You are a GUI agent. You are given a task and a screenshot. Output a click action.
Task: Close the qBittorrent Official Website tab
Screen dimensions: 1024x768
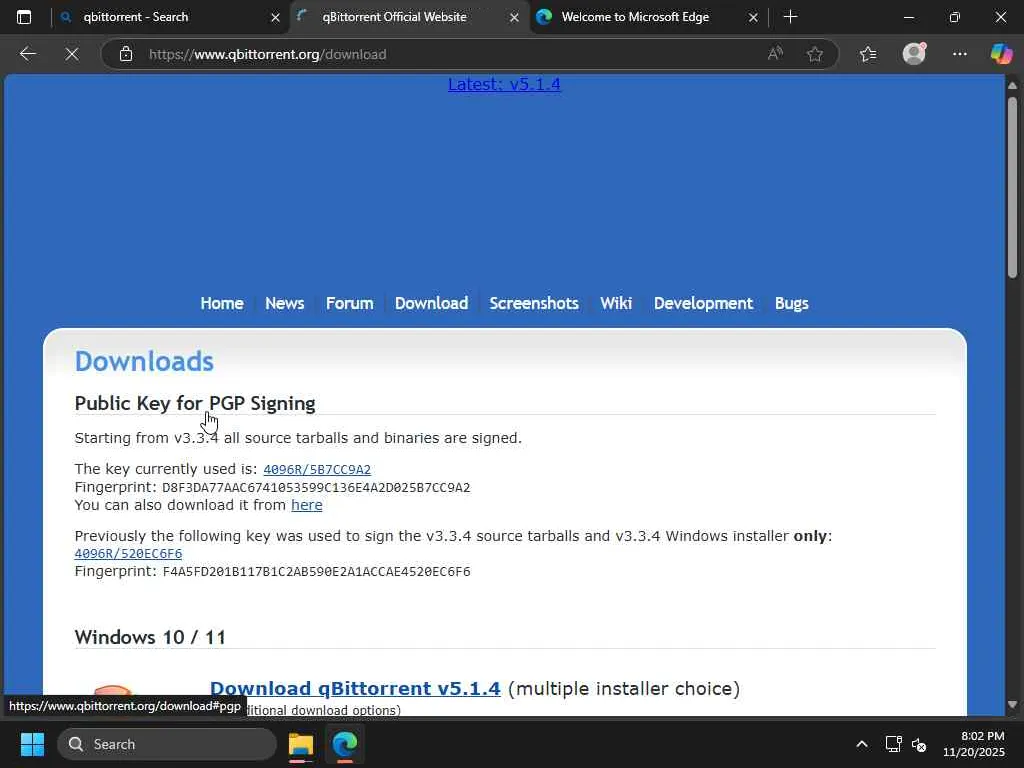click(x=515, y=18)
